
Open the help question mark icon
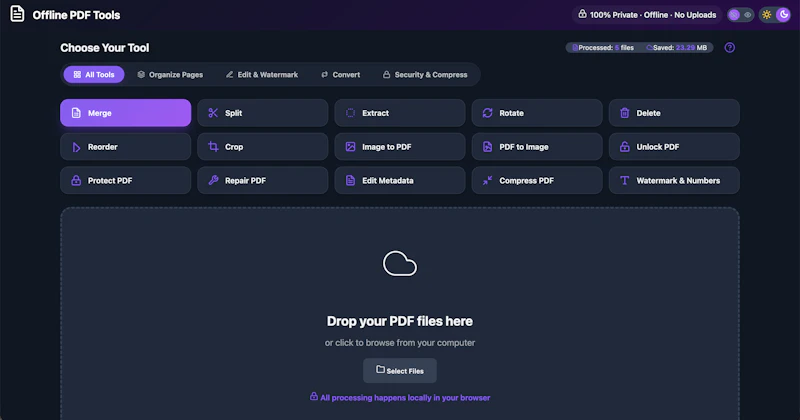click(730, 47)
